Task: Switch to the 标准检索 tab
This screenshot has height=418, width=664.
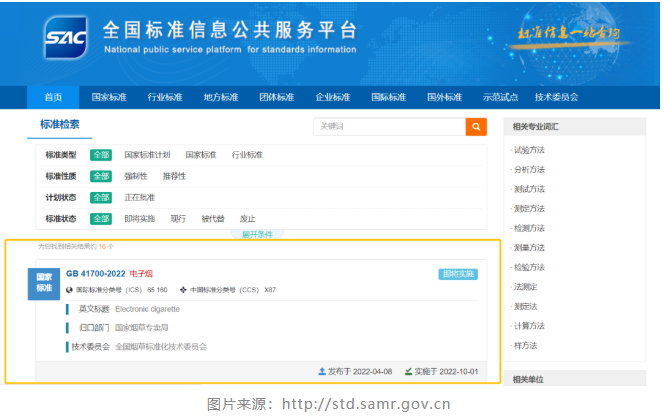Action: point(59,125)
